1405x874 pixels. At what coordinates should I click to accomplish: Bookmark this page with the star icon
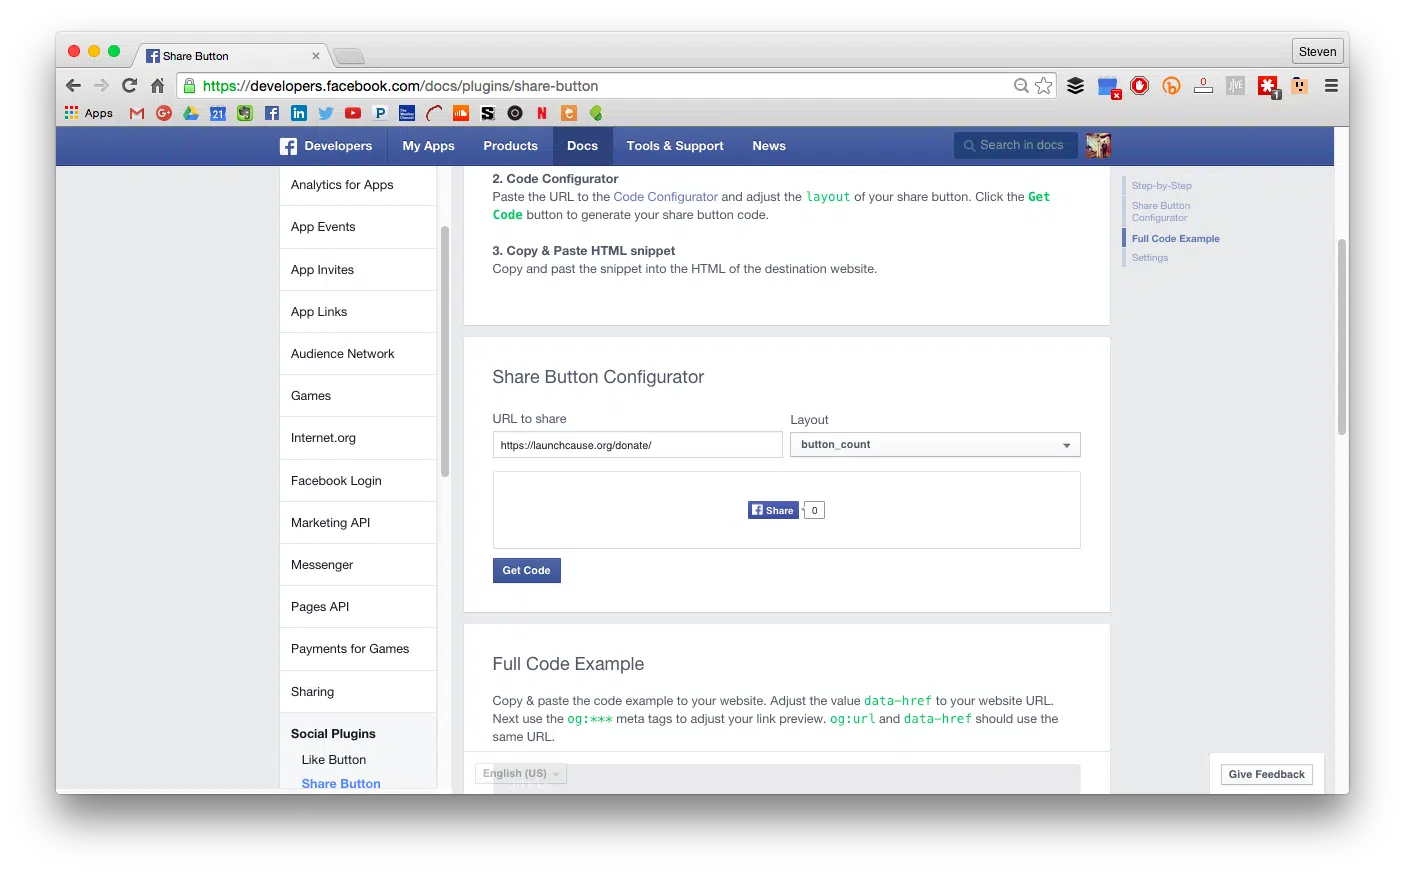point(1044,86)
